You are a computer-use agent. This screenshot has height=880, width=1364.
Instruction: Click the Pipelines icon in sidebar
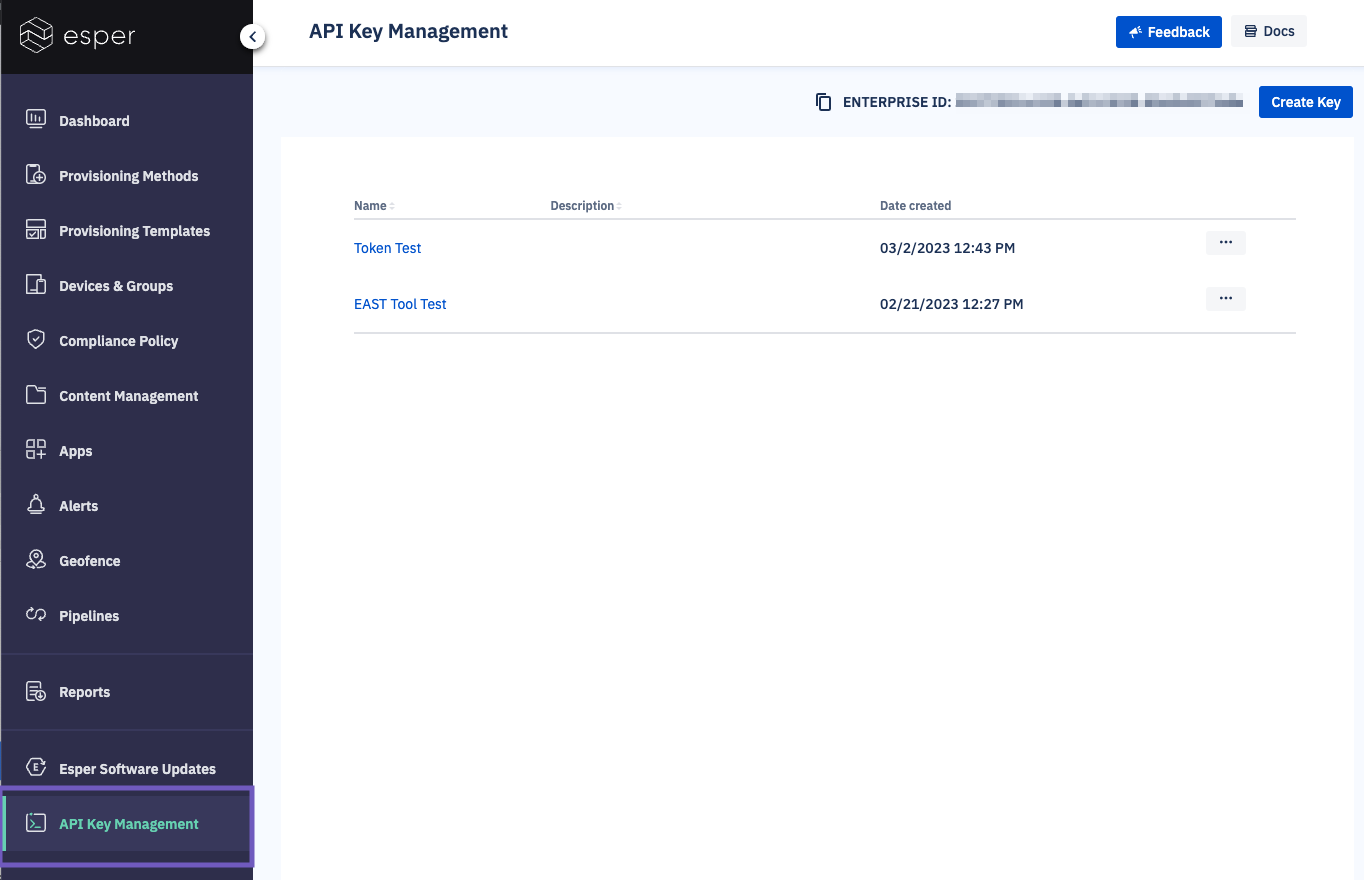(x=36, y=615)
